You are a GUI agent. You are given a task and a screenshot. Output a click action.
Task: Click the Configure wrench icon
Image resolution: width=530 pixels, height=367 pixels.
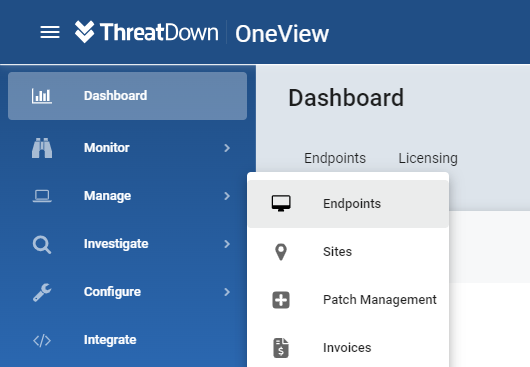(42, 292)
